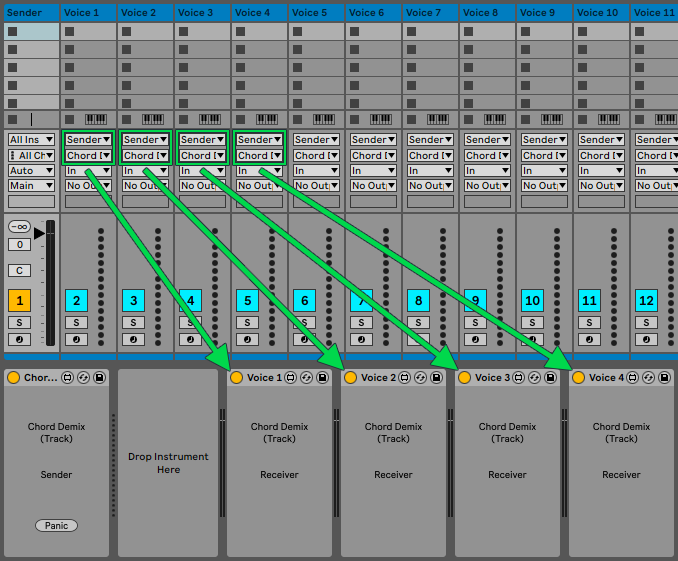Click the show/hide icon on Chord device title
This screenshot has height=561, width=678.
pyautogui.click(x=67, y=378)
